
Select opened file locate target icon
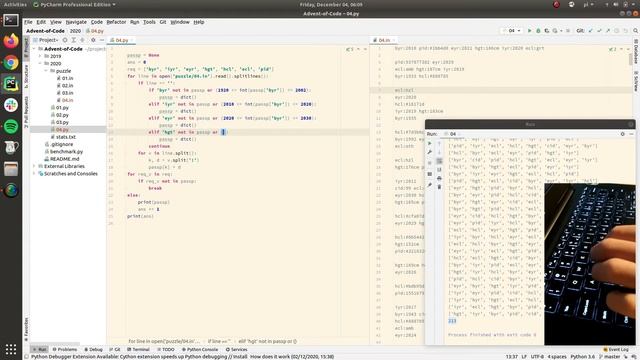tap(65, 40)
